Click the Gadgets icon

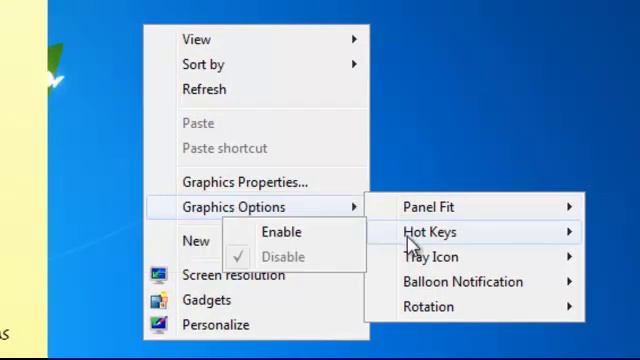pos(158,300)
